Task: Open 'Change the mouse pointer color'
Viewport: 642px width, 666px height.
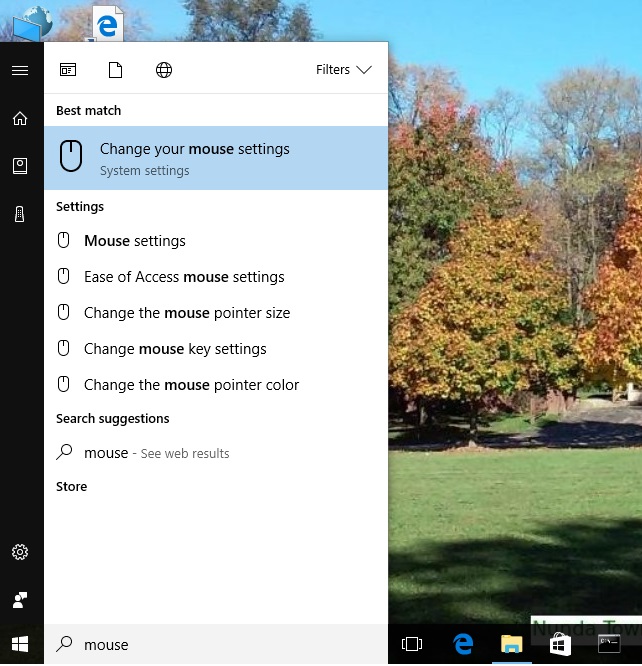Action: [191, 385]
